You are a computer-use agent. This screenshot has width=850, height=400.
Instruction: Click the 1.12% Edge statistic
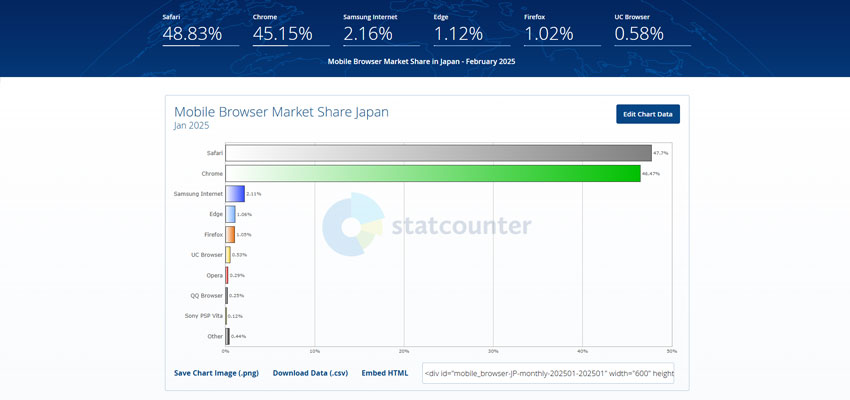point(458,34)
